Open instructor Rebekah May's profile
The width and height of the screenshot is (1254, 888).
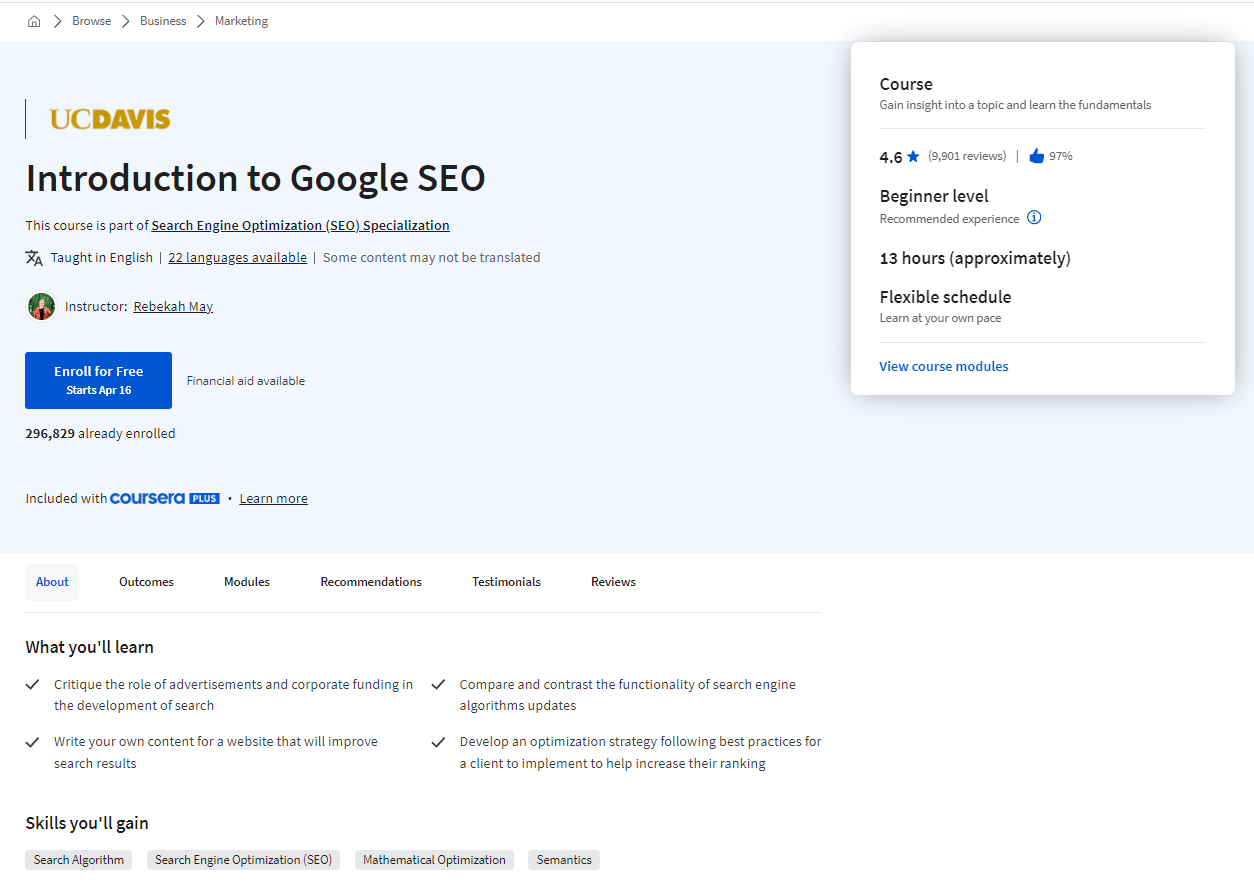(x=173, y=307)
